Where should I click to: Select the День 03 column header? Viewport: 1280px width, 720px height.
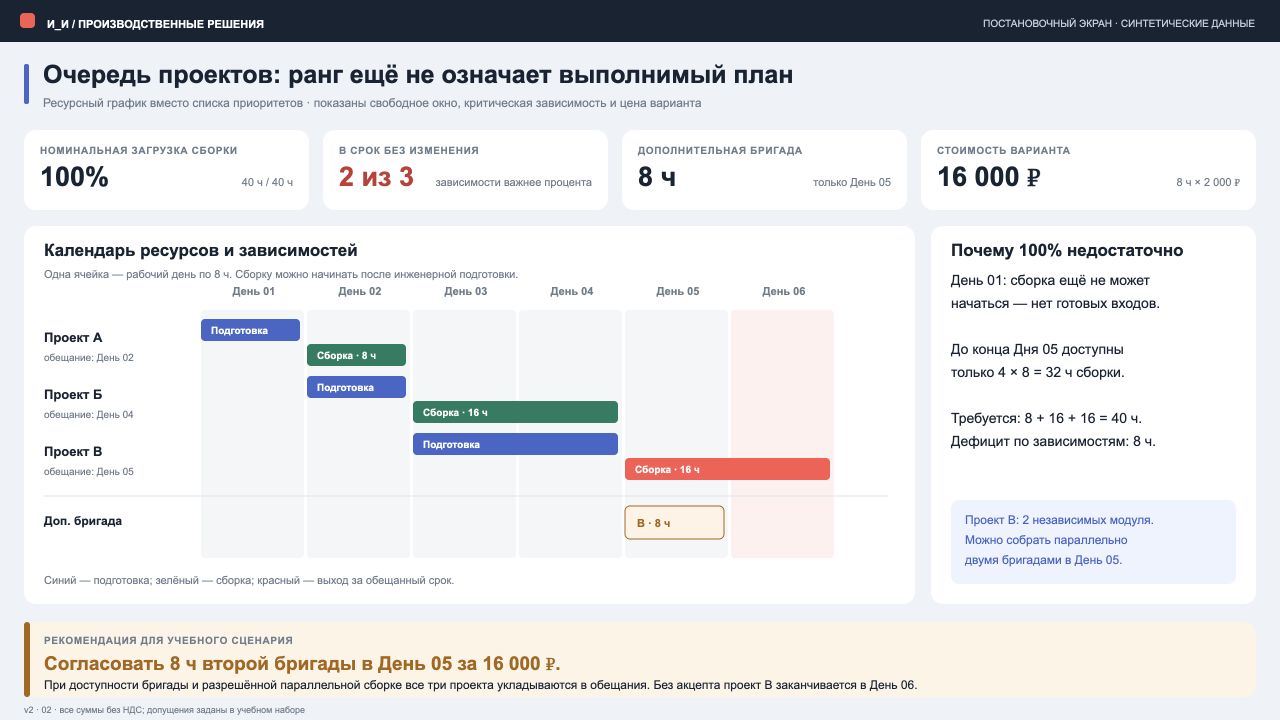click(465, 291)
